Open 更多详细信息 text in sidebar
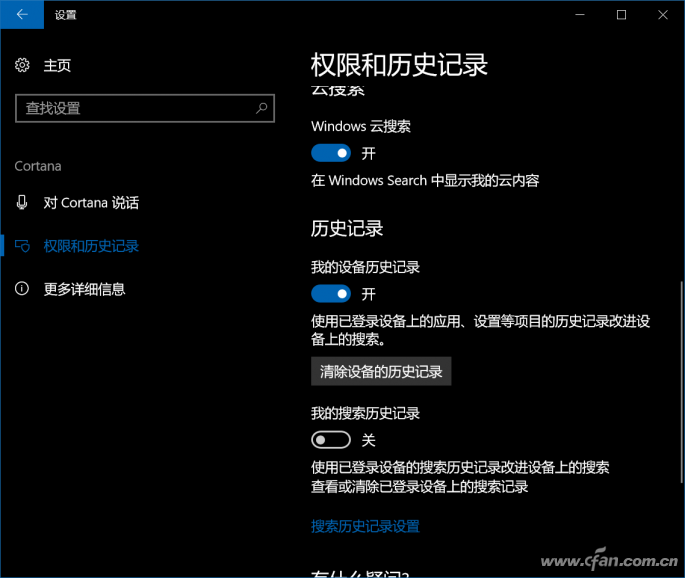Image resolution: width=685 pixels, height=578 pixels. click(84, 289)
